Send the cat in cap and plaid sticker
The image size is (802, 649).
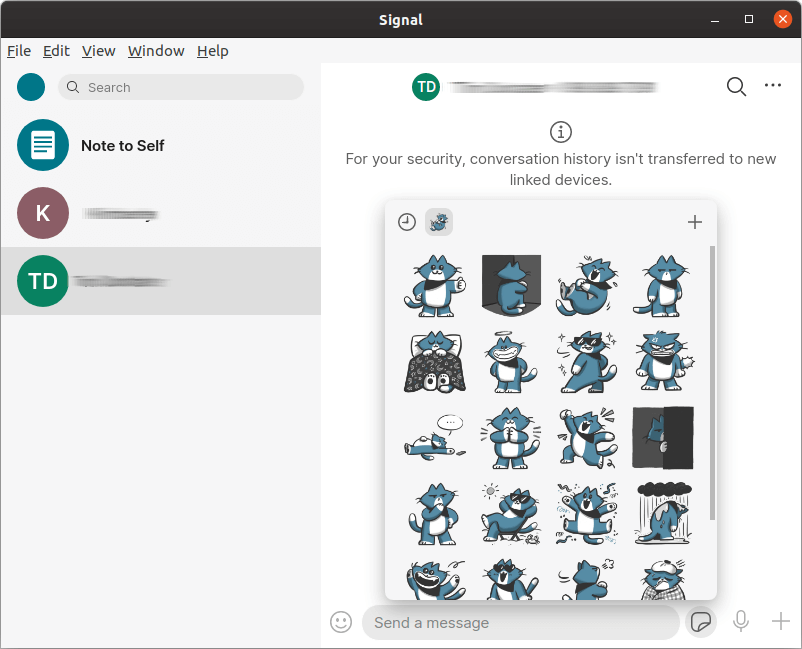tap(663, 579)
